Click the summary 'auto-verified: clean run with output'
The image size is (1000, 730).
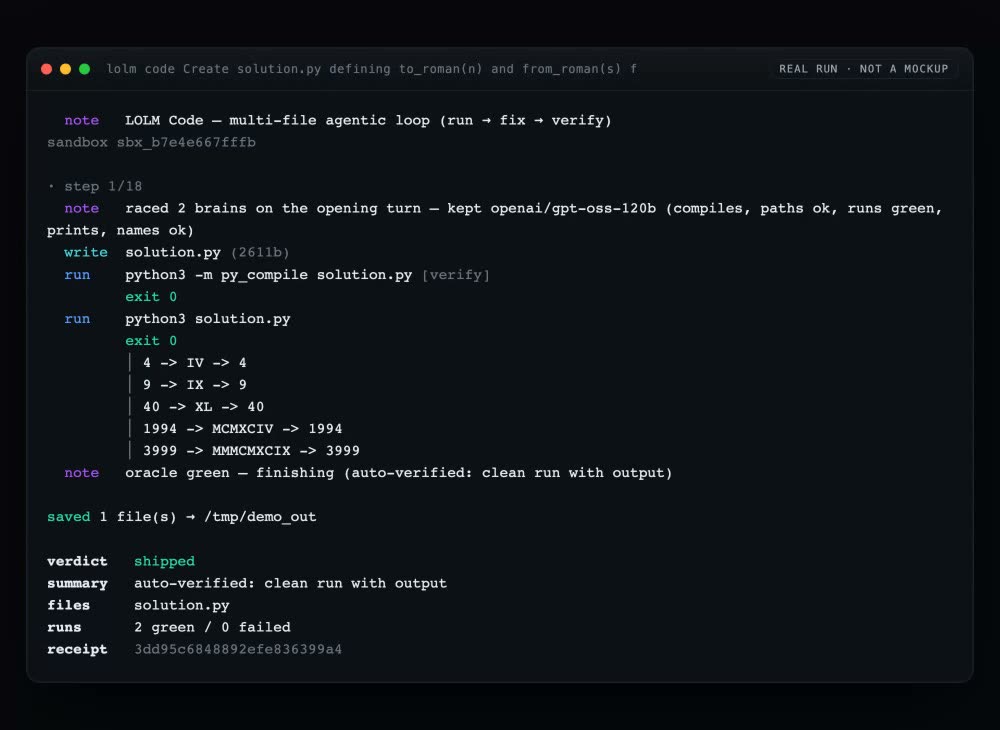pos(290,583)
